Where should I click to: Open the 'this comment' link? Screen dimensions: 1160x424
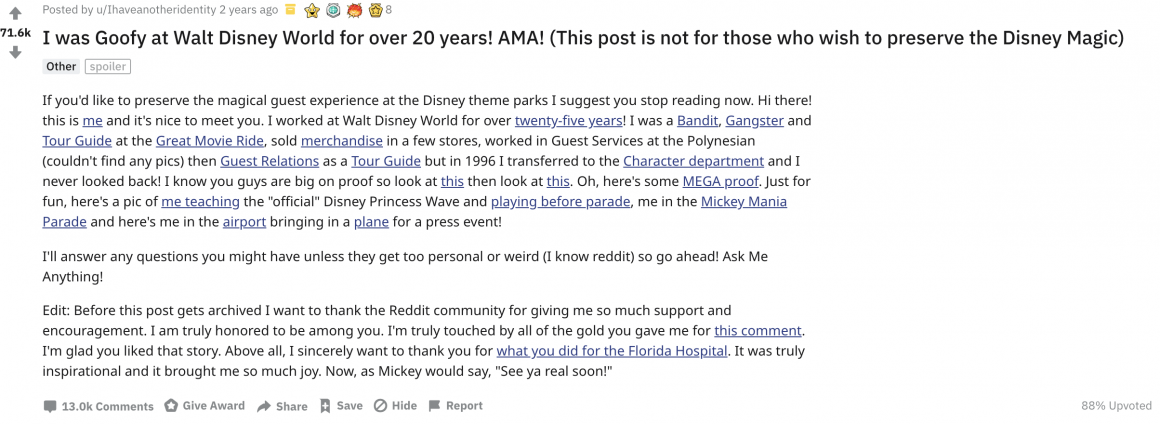[758, 331]
